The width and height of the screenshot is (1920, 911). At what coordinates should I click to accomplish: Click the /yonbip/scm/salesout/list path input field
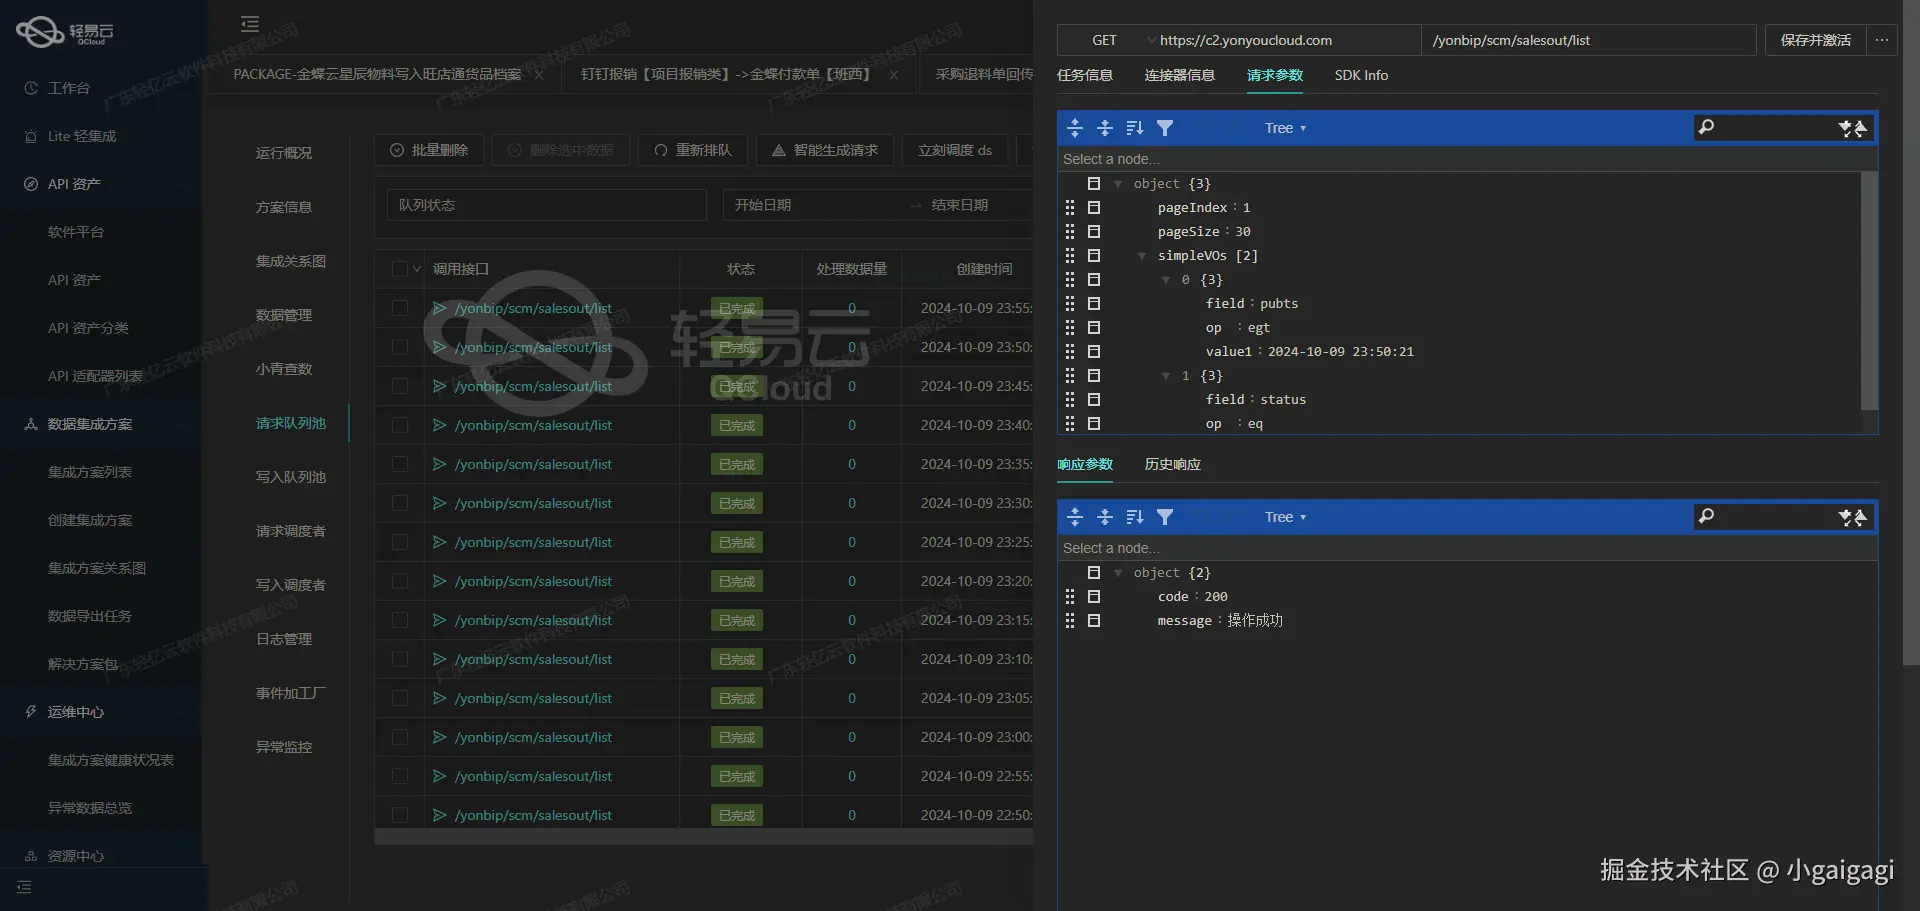1588,40
